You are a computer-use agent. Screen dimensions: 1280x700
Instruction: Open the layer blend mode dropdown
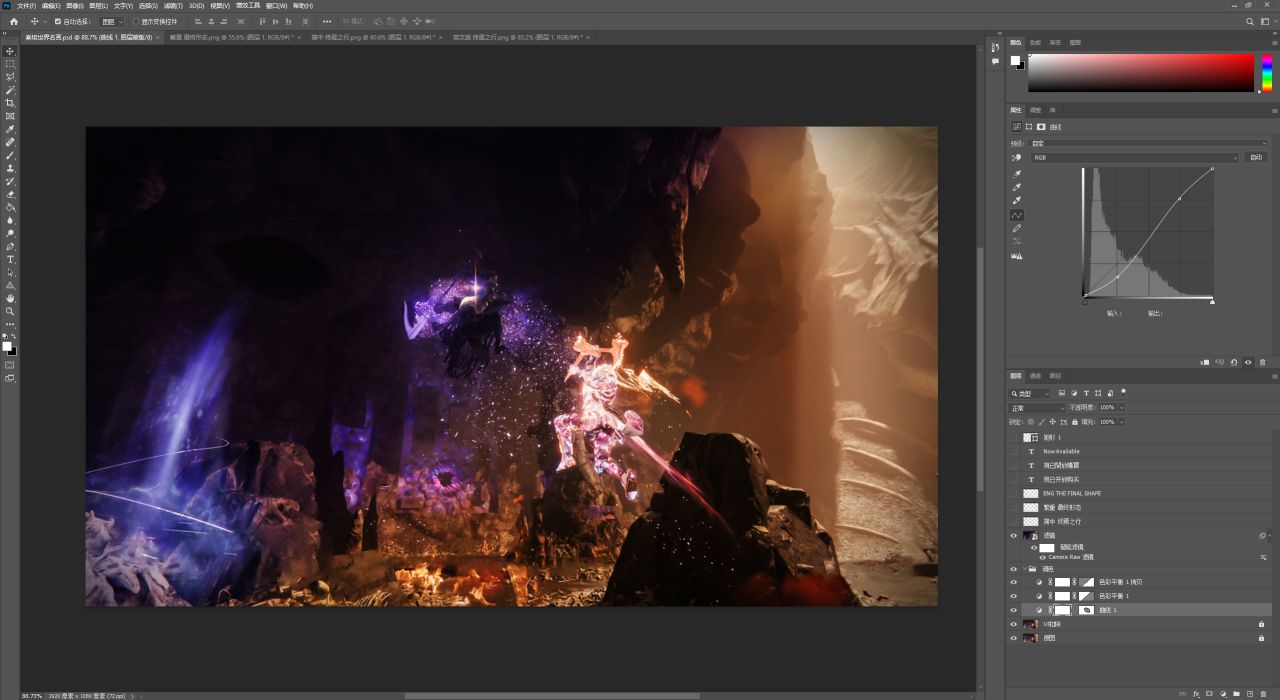pyautogui.click(x=1036, y=408)
